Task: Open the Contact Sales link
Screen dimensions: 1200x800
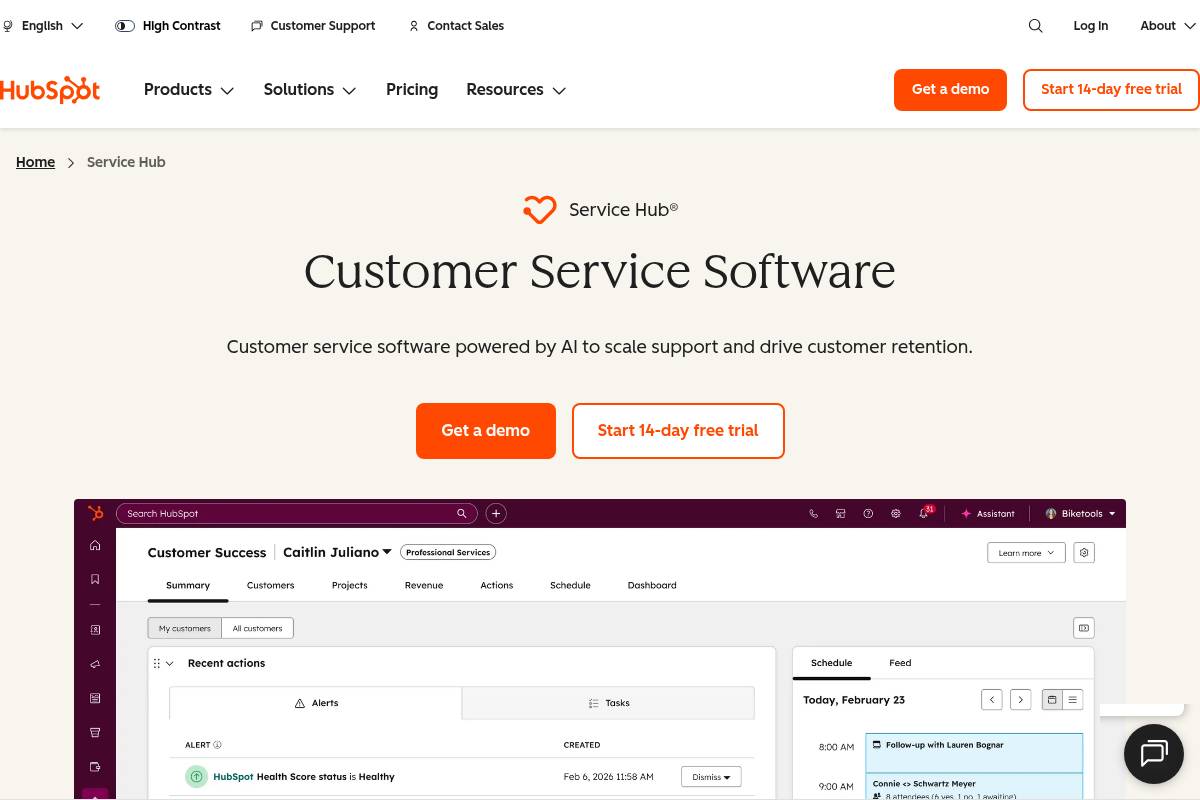Action: (x=456, y=26)
